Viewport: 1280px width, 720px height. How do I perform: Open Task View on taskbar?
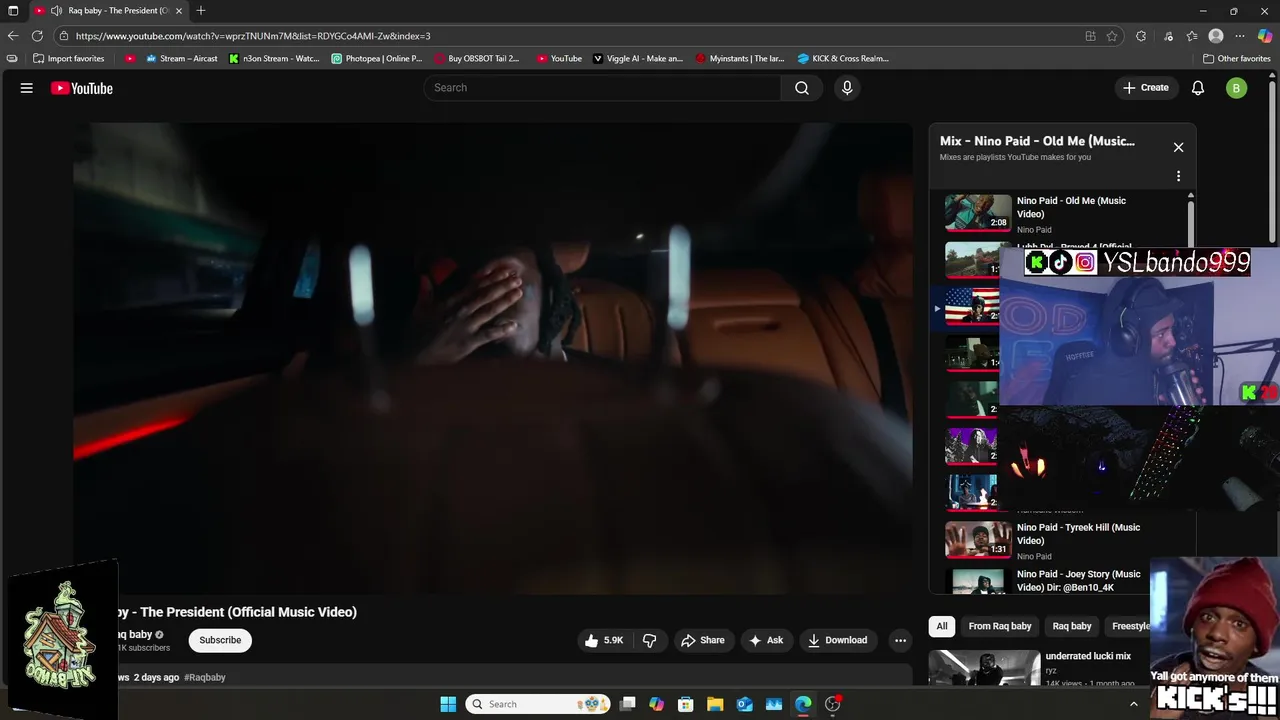click(627, 704)
